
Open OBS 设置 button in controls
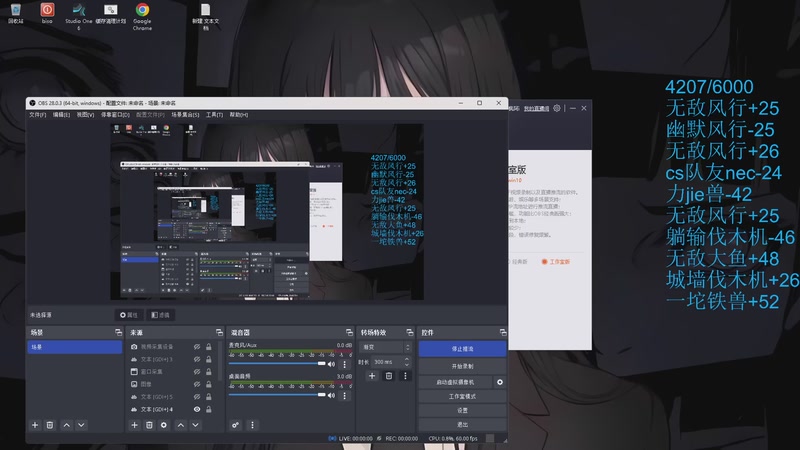point(462,410)
